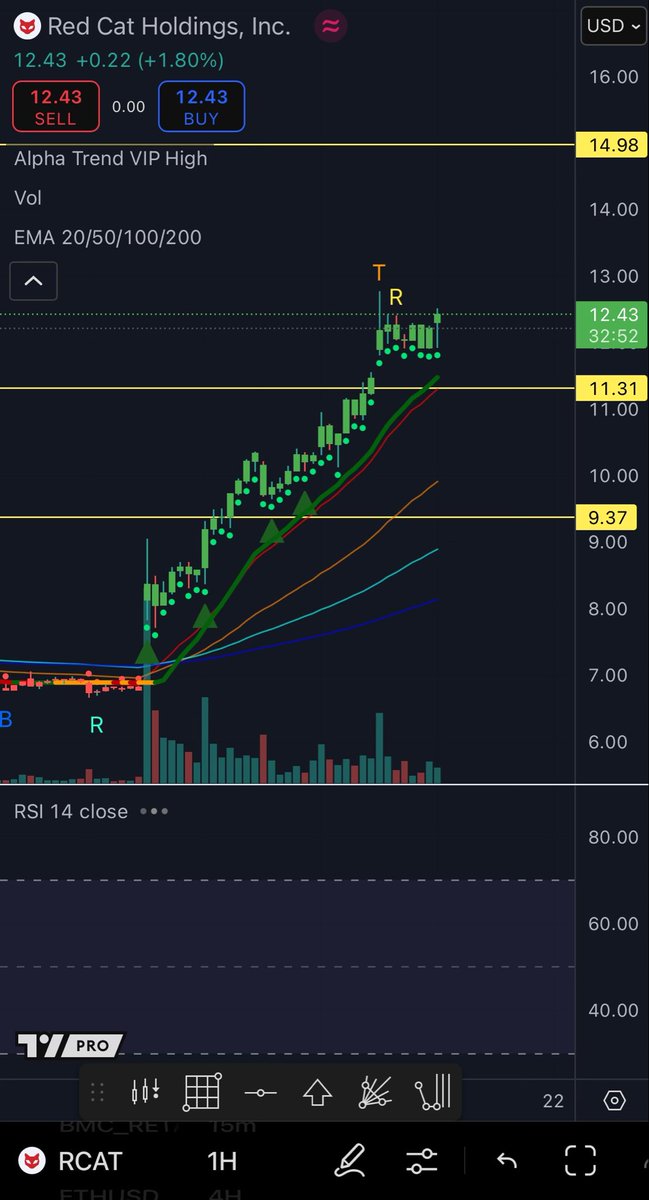
Task: Tap the red 12.43 SELL button
Action: (56, 107)
